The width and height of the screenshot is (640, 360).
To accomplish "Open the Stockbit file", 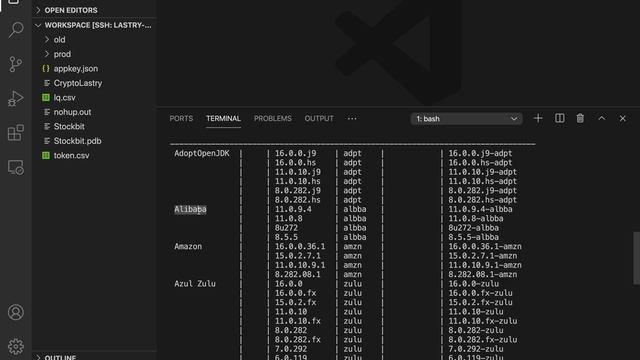I will click(x=69, y=127).
